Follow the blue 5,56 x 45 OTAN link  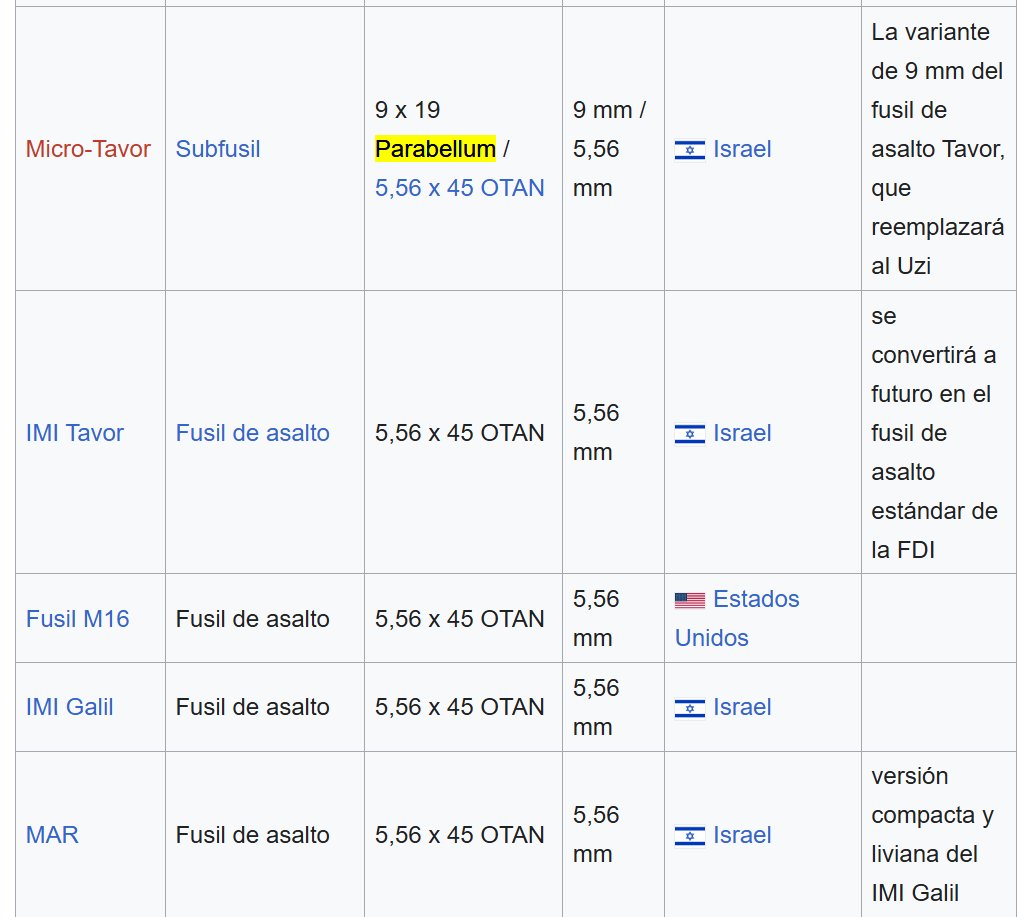click(460, 188)
